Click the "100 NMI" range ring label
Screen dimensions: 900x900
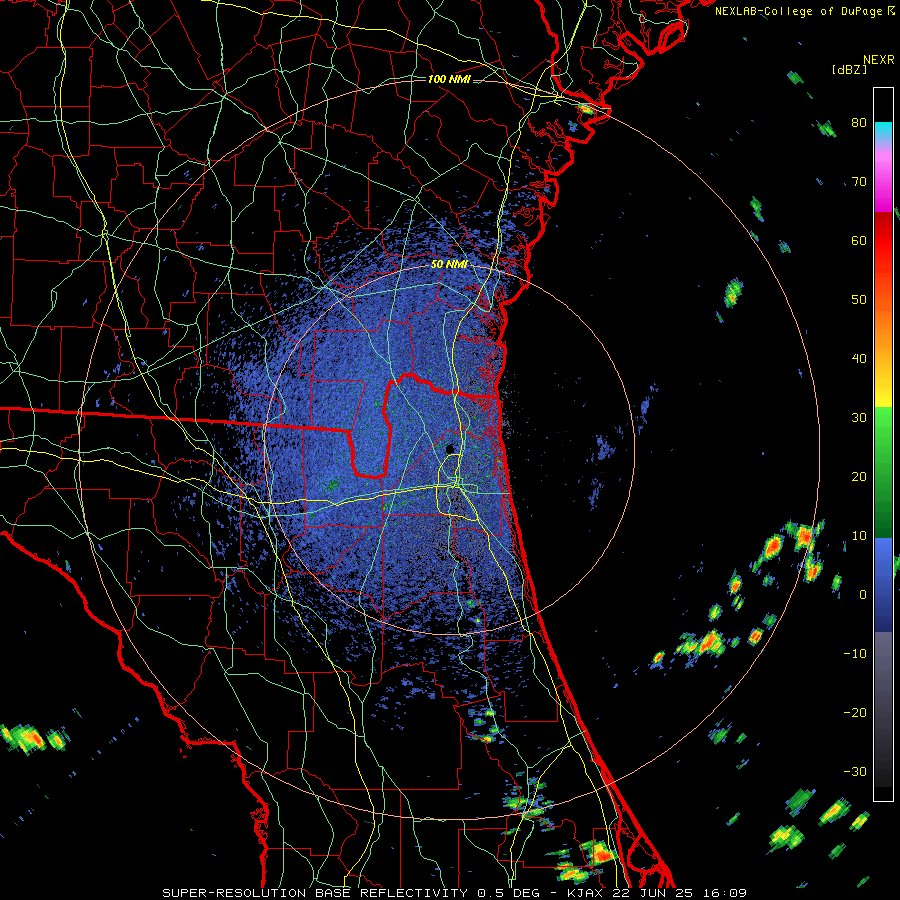click(449, 79)
